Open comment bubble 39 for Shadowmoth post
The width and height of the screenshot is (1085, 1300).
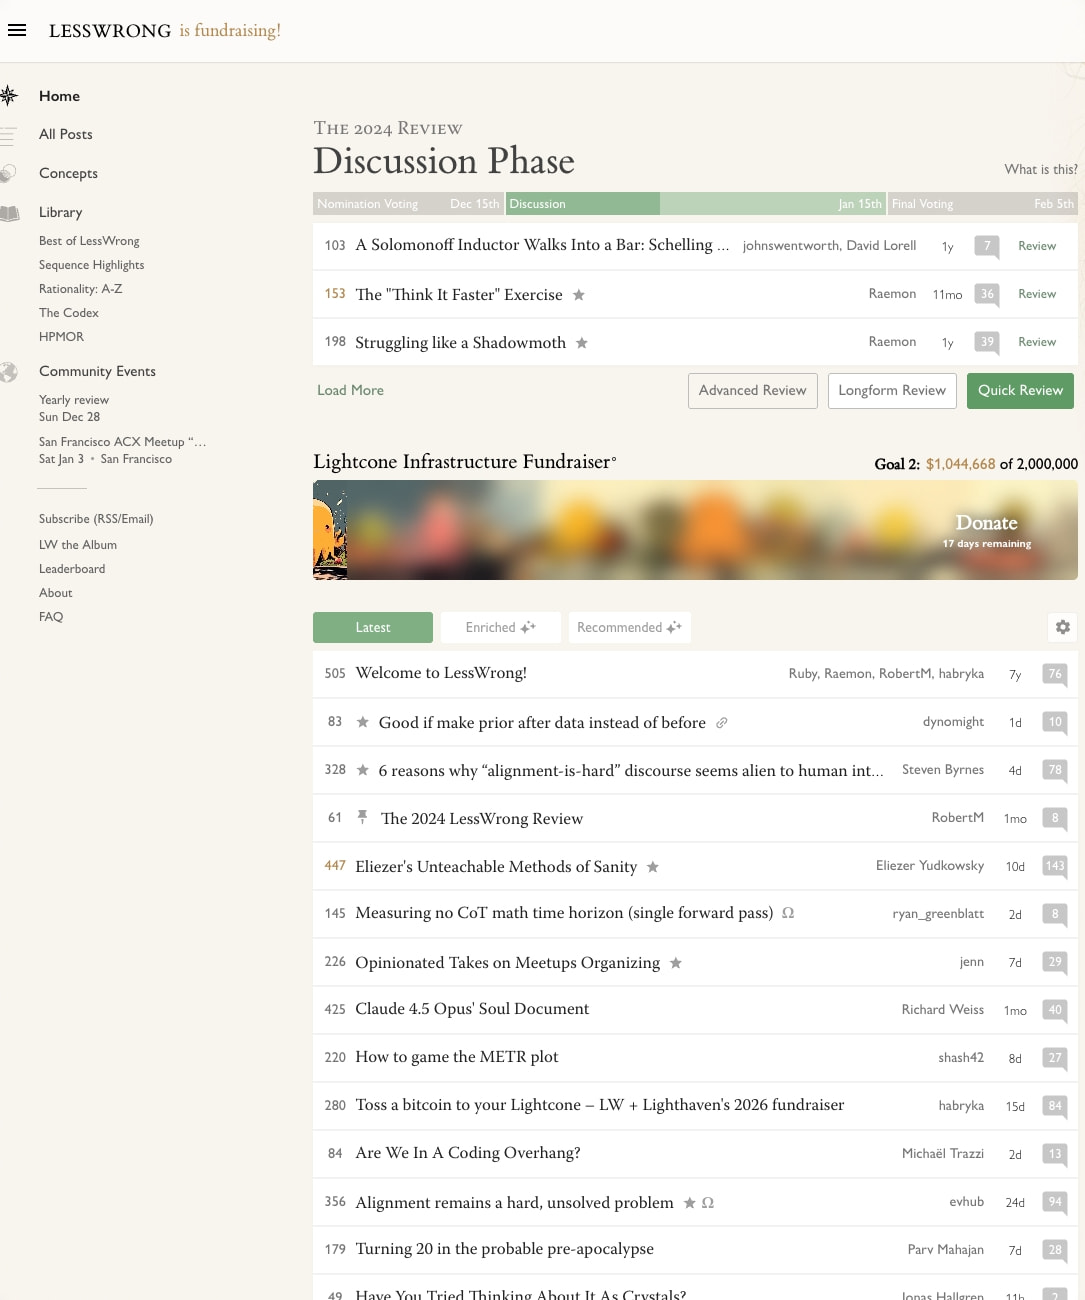tap(987, 342)
